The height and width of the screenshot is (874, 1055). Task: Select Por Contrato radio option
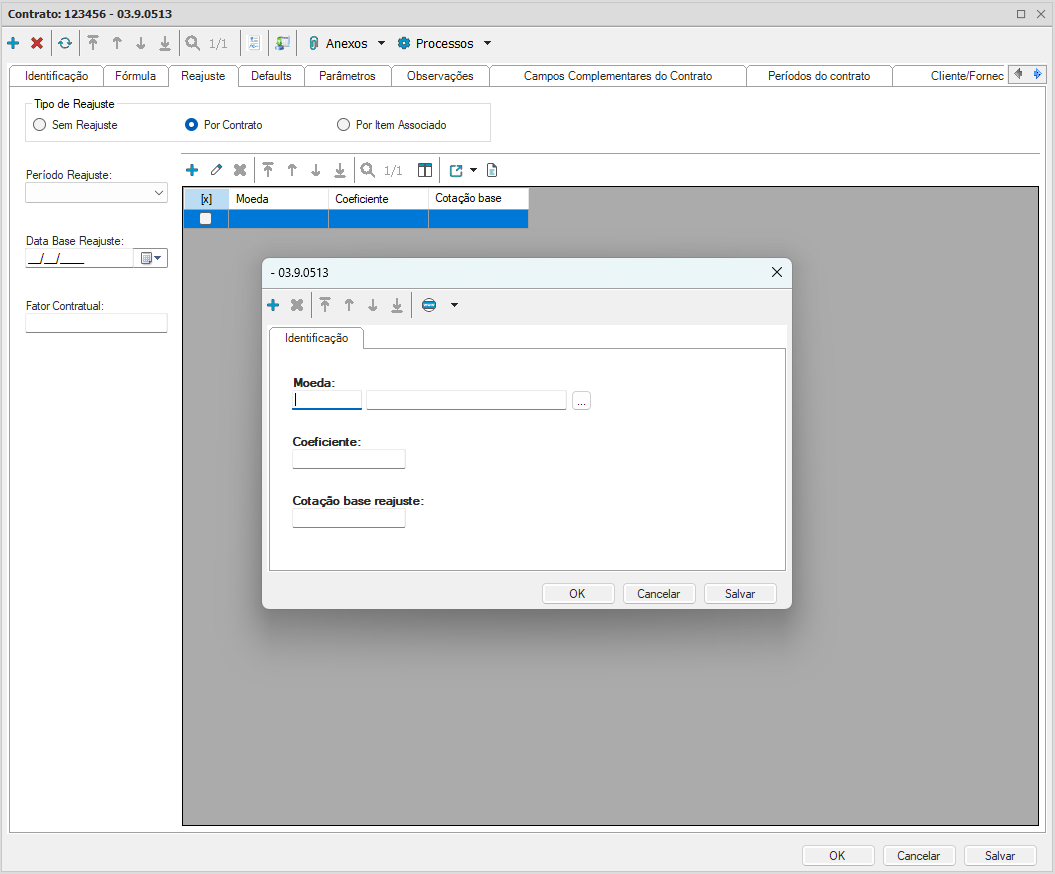tap(192, 124)
